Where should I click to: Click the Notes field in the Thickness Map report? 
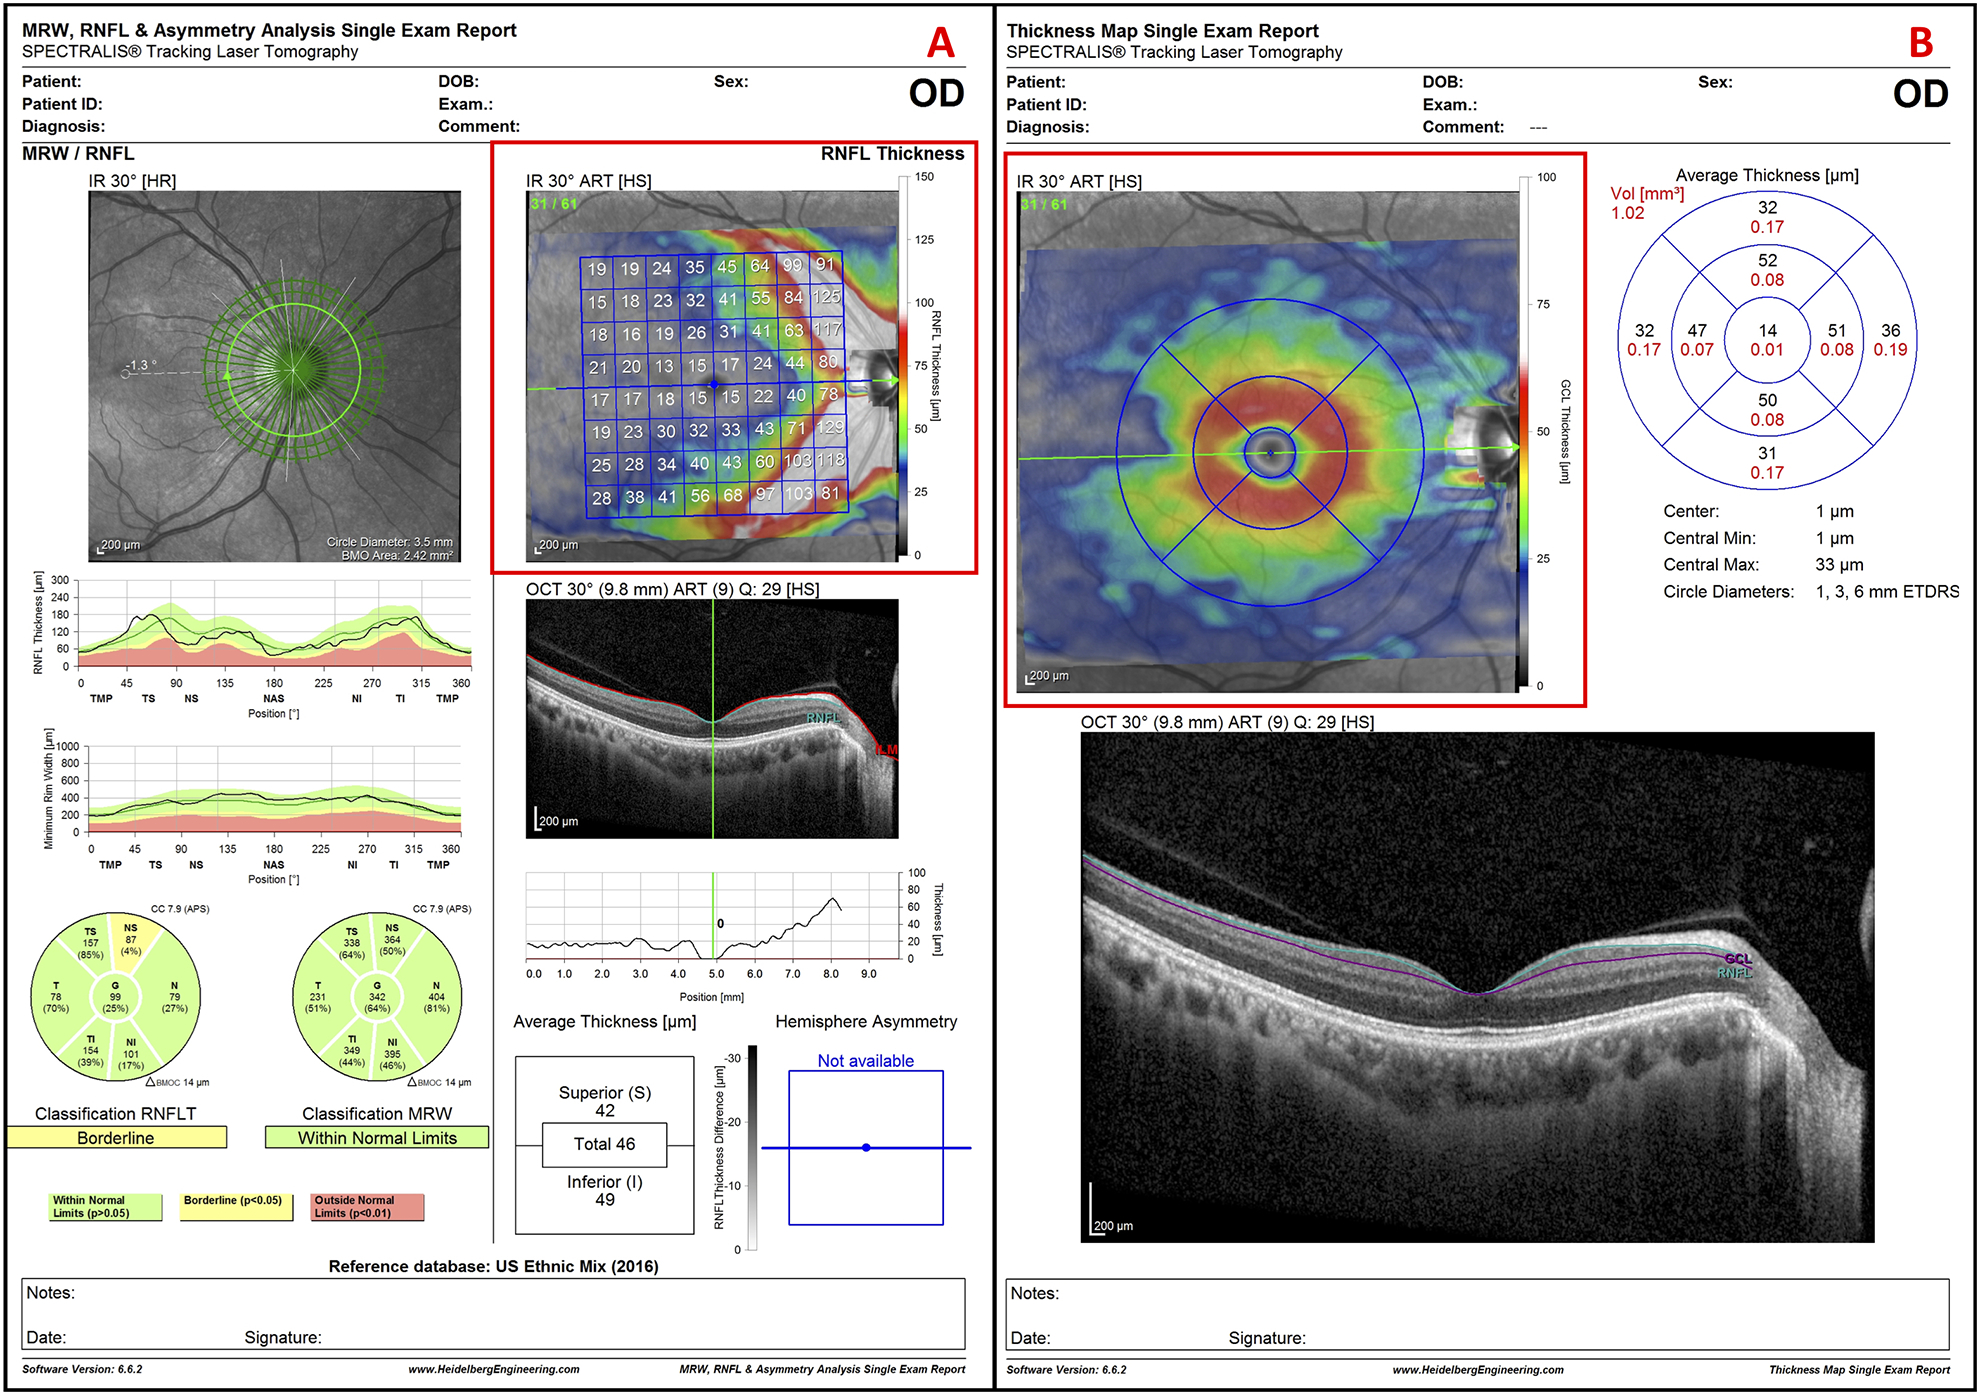[1478, 1314]
